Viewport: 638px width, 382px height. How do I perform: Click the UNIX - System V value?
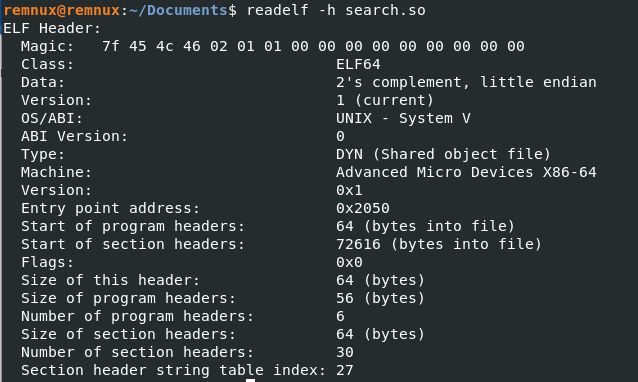point(403,118)
